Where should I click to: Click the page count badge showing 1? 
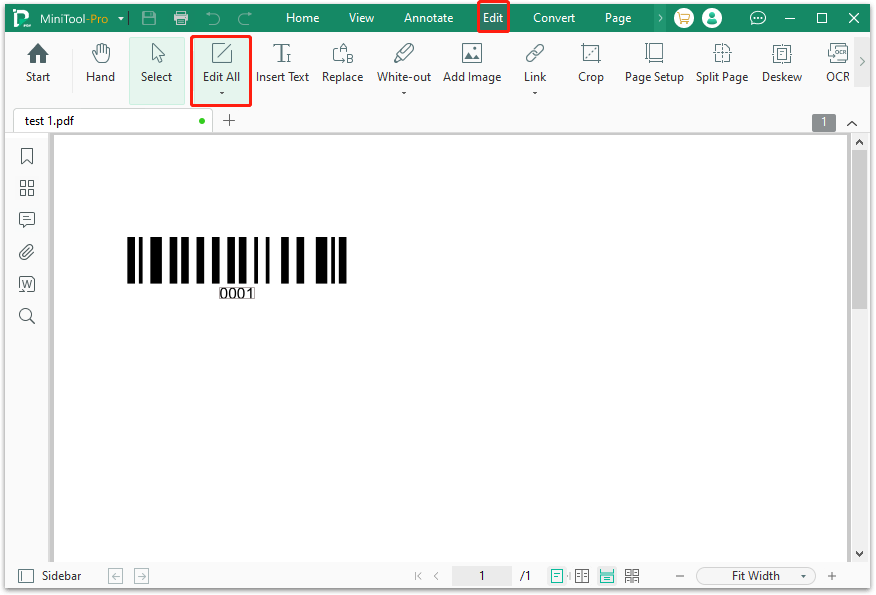823,123
